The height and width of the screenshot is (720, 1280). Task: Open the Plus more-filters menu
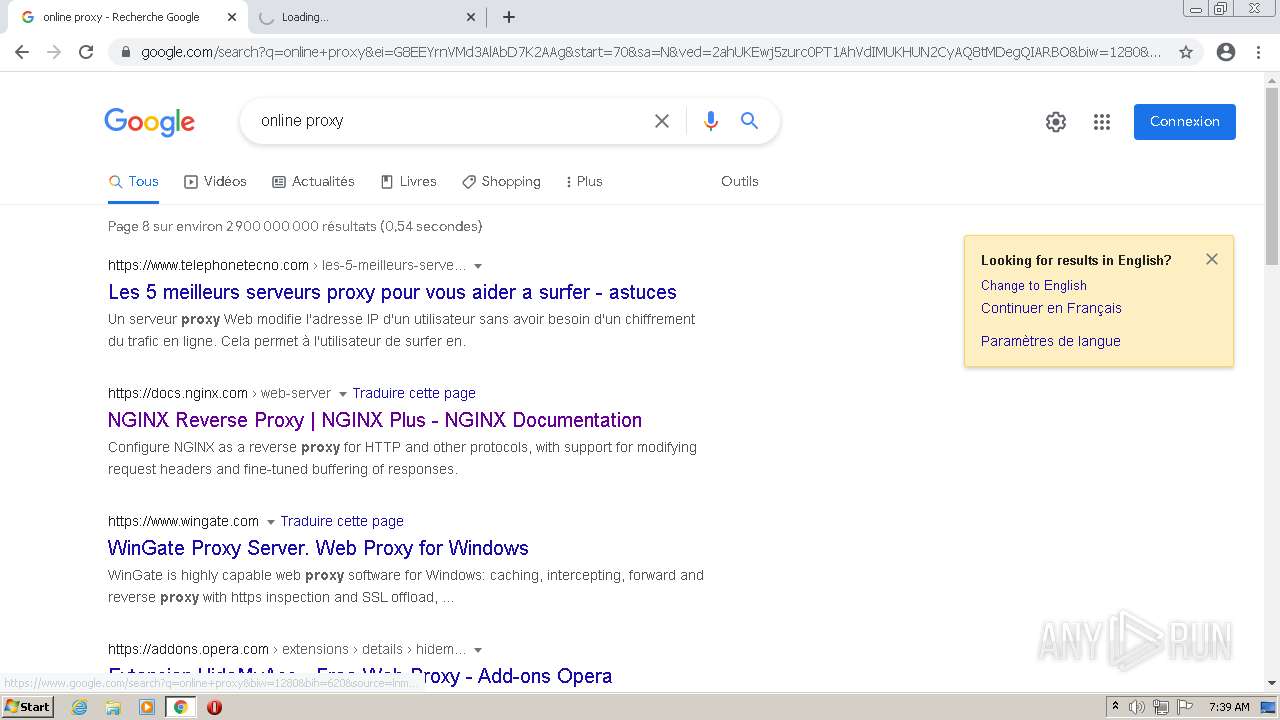click(583, 181)
